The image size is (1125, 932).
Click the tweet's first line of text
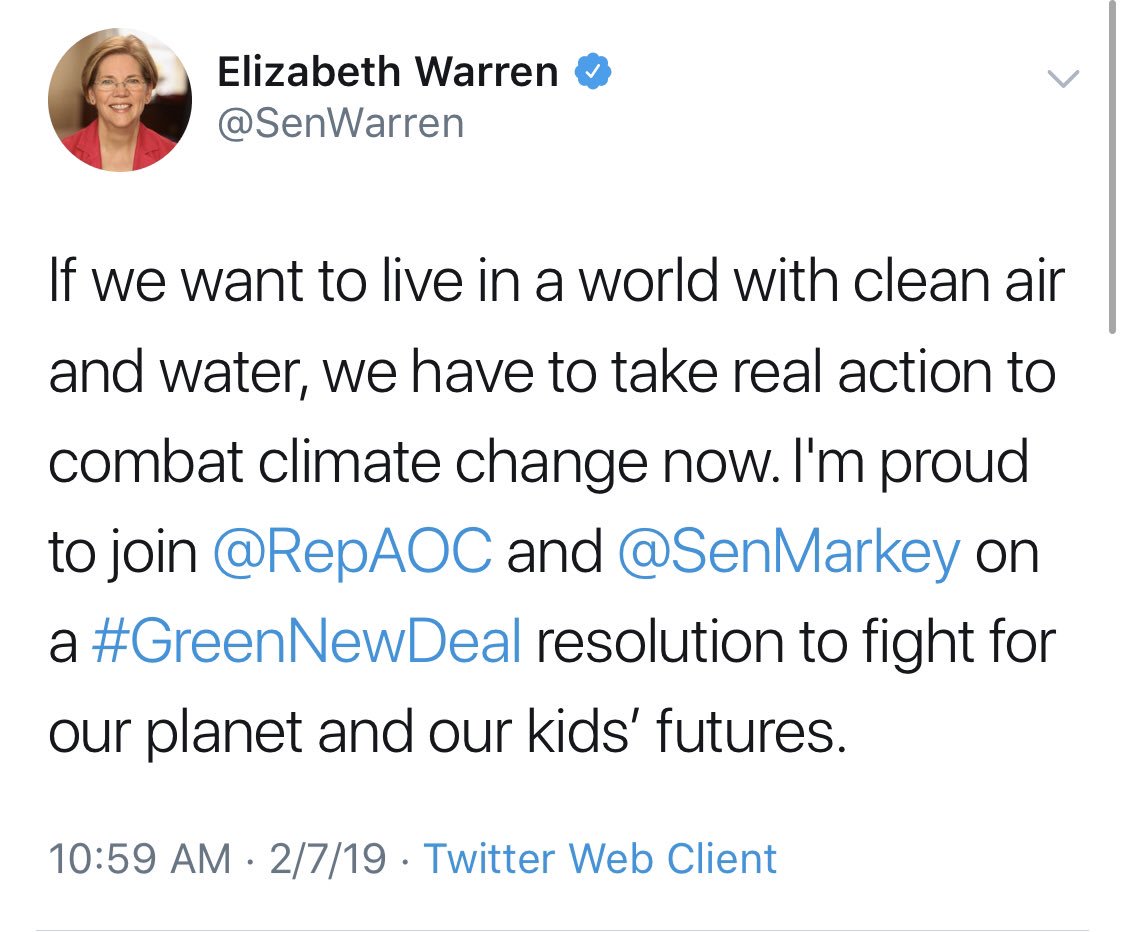click(556, 283)
